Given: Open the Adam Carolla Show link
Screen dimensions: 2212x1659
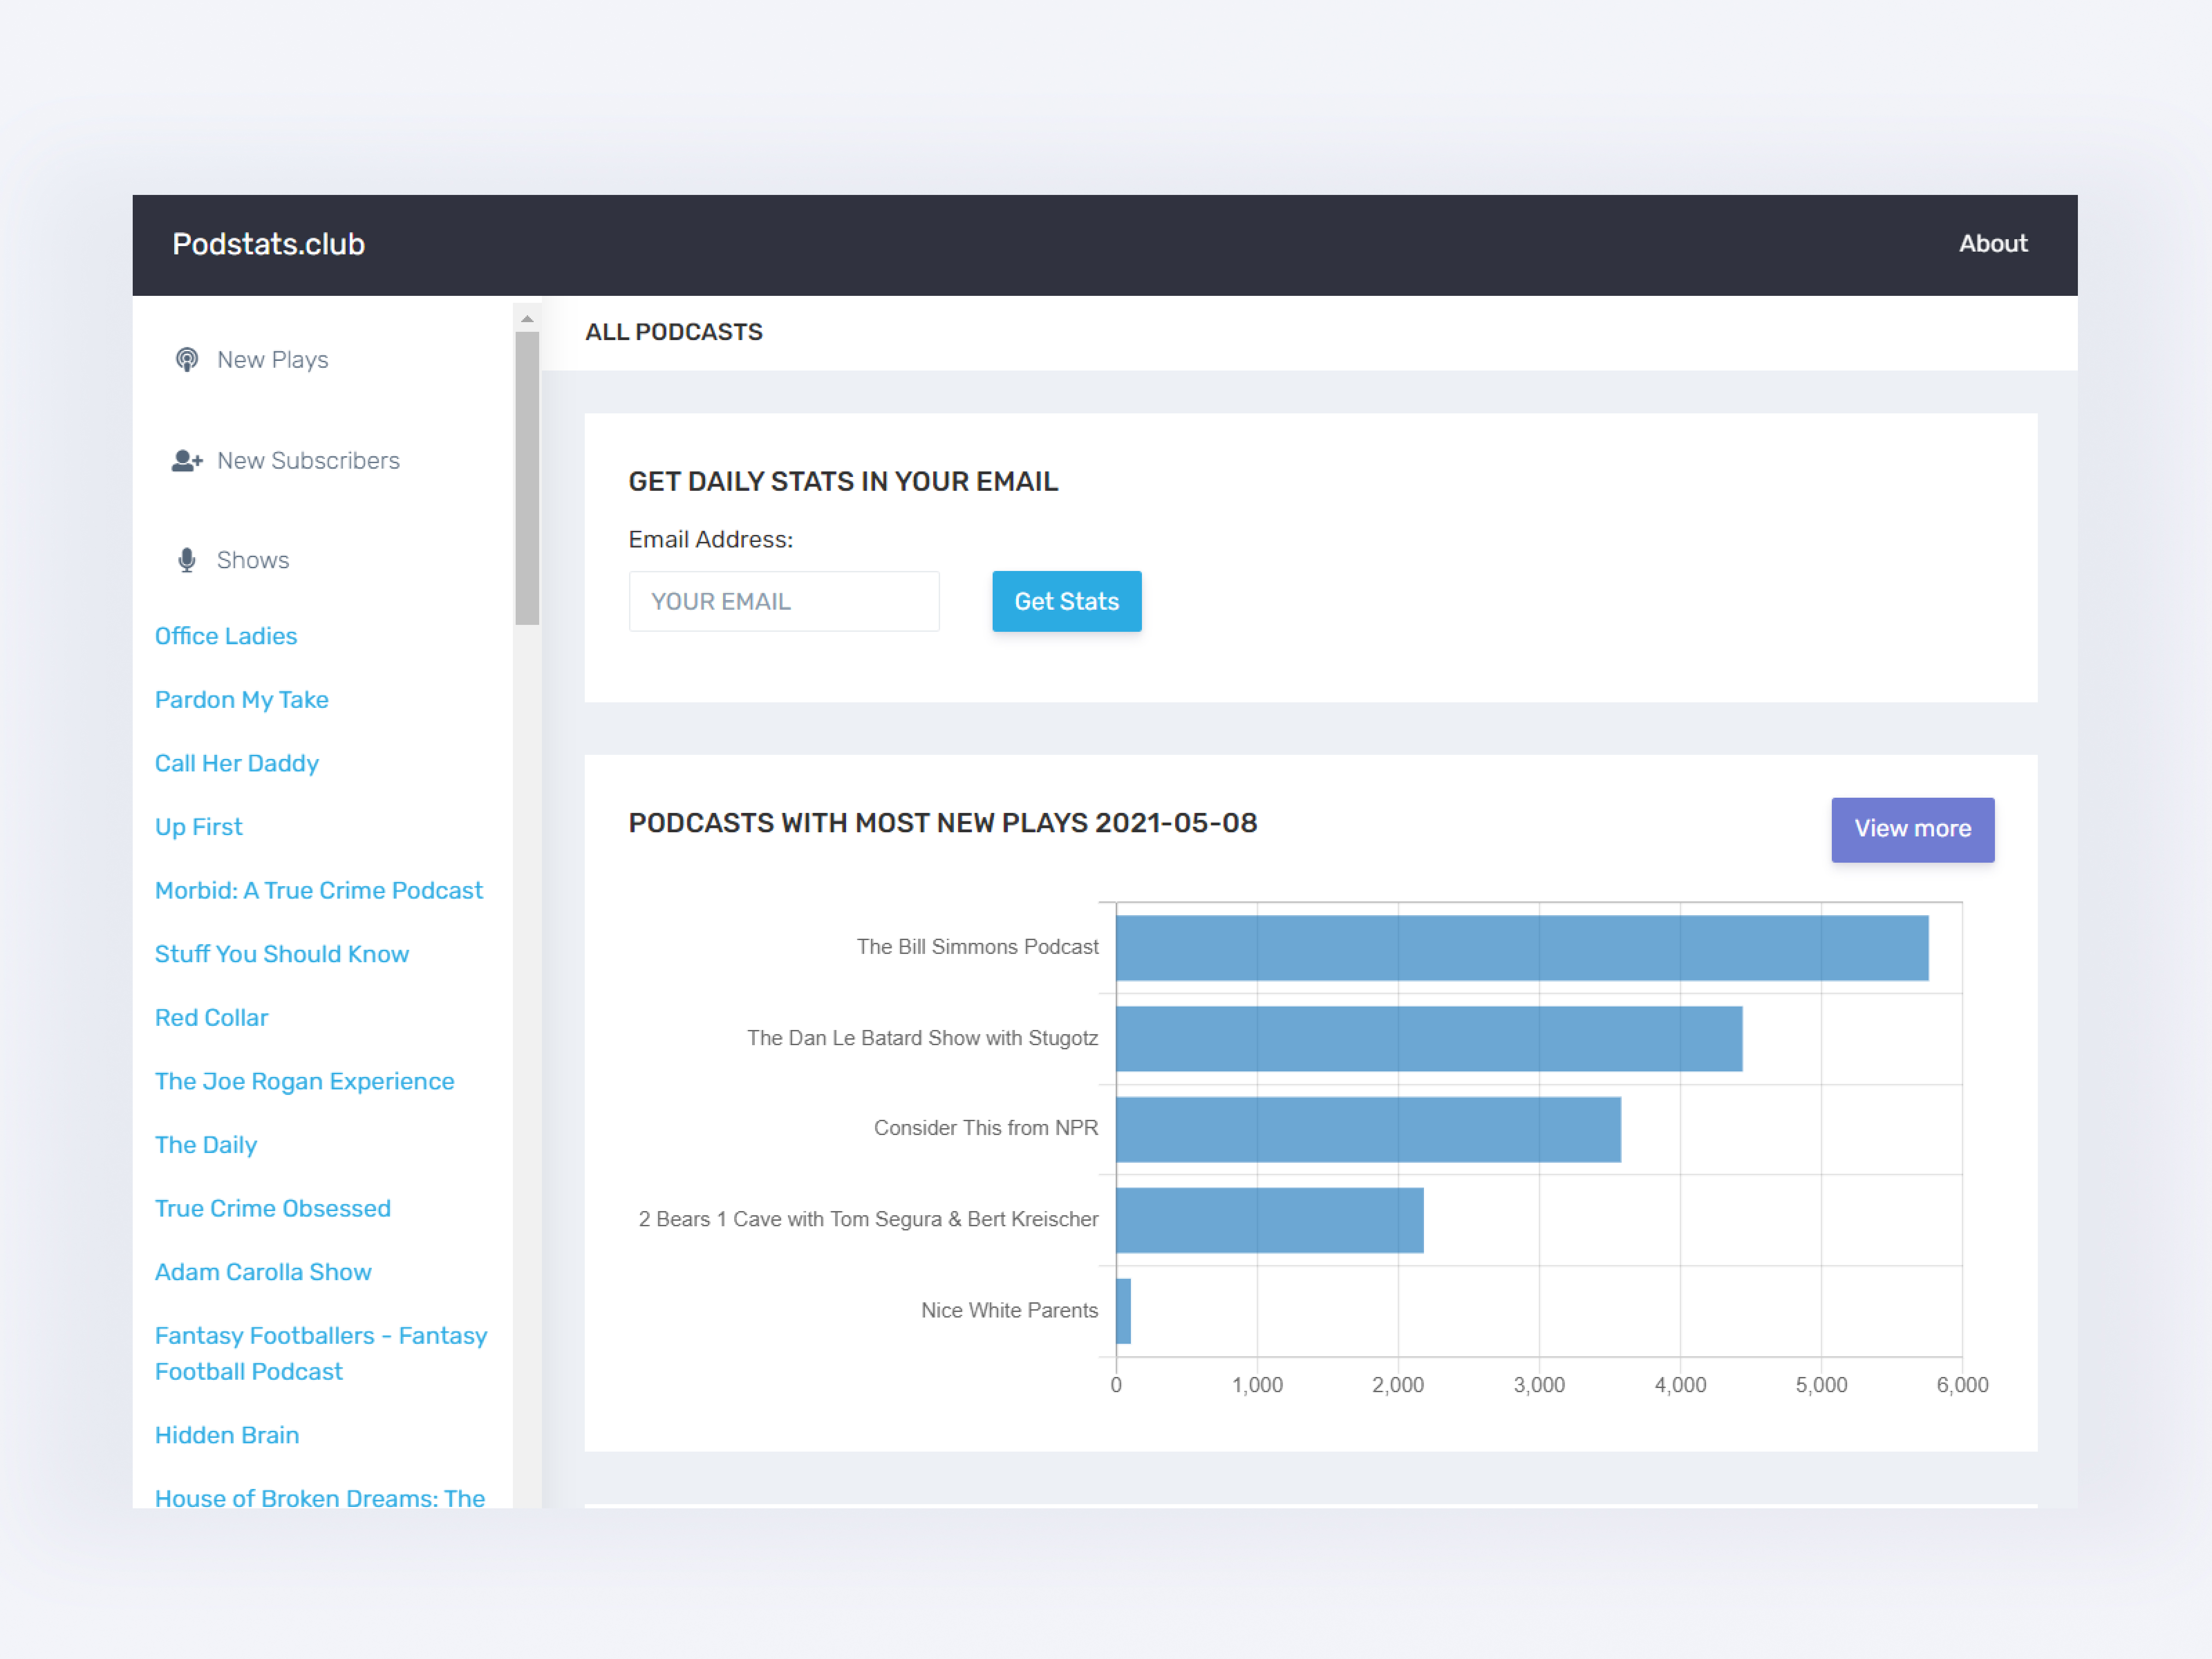Looking at the screenshot, I should tap(263, 1272).
